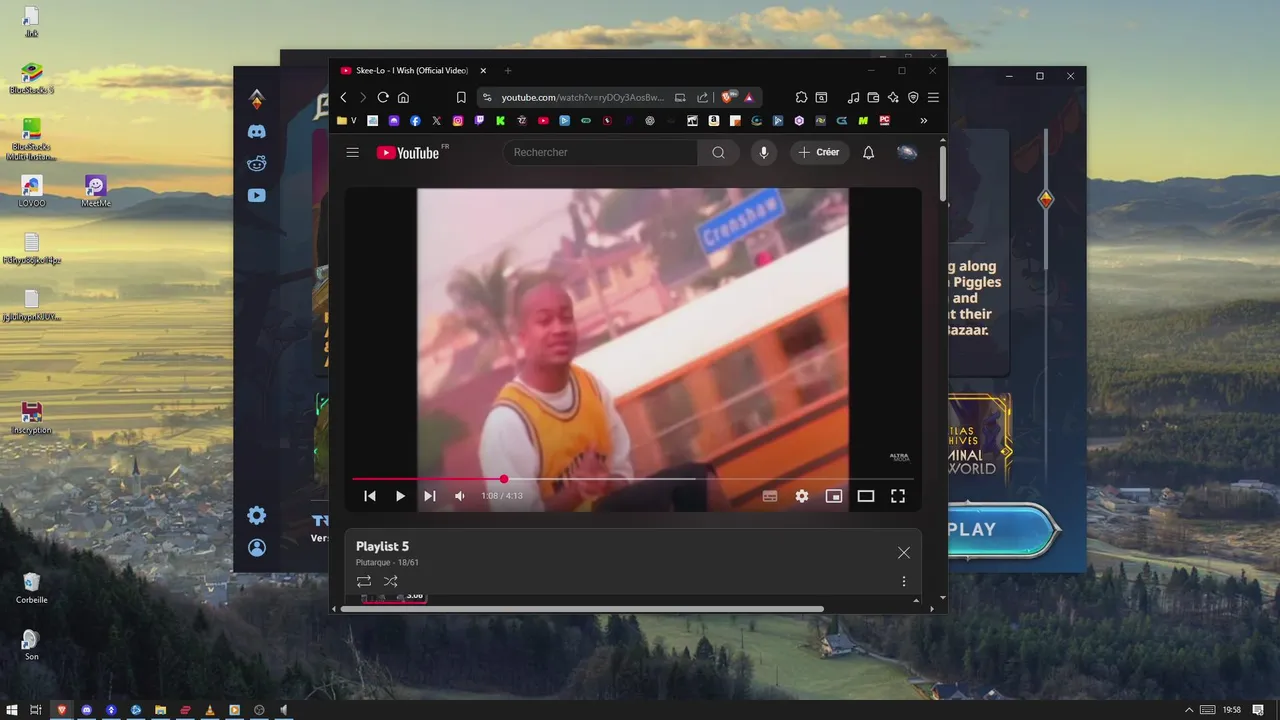
Task: Click launcher vertical scroll diamond handle
Action: 1046,199
